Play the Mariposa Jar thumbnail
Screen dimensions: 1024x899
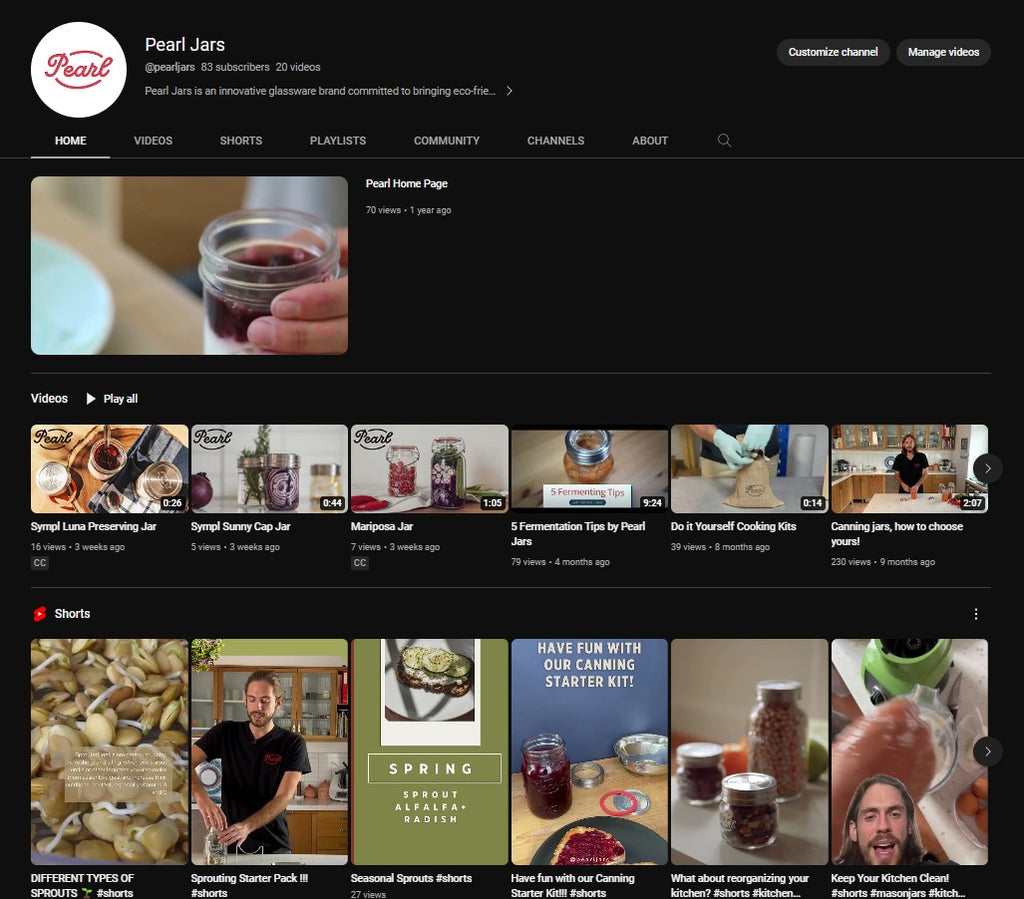(x=429, y=469)
